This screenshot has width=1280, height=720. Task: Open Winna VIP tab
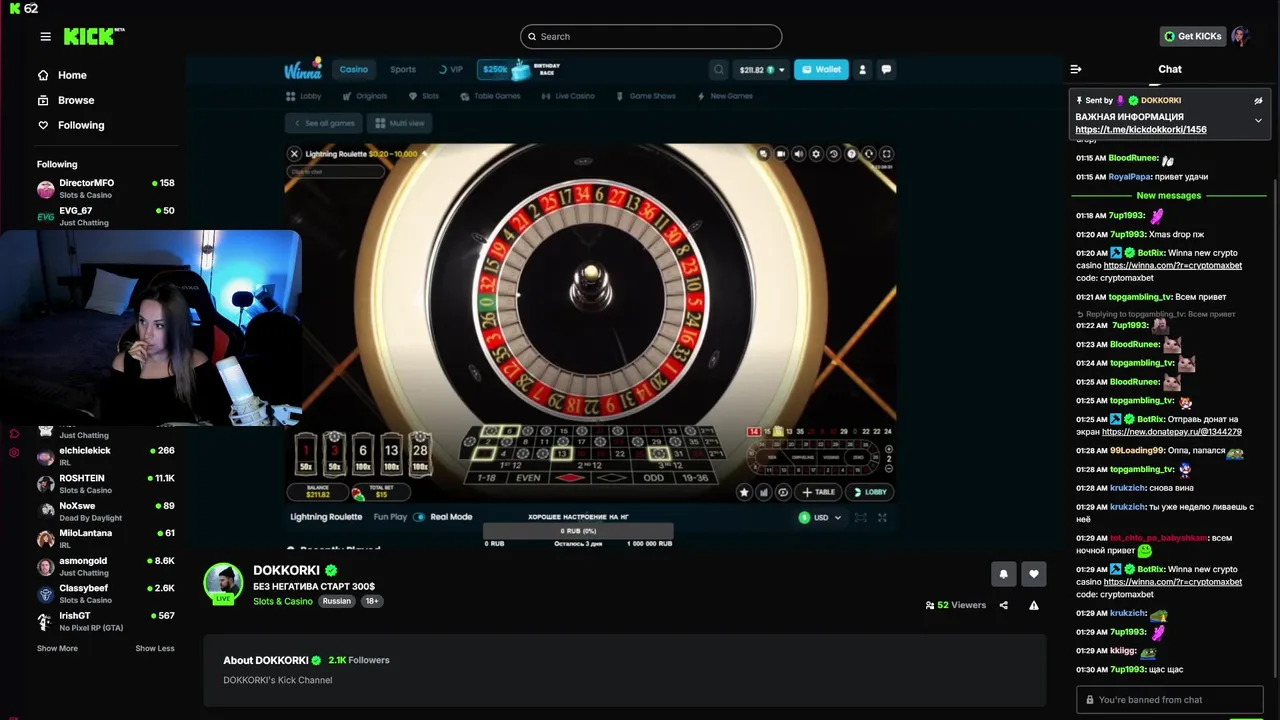coord(451,69)
